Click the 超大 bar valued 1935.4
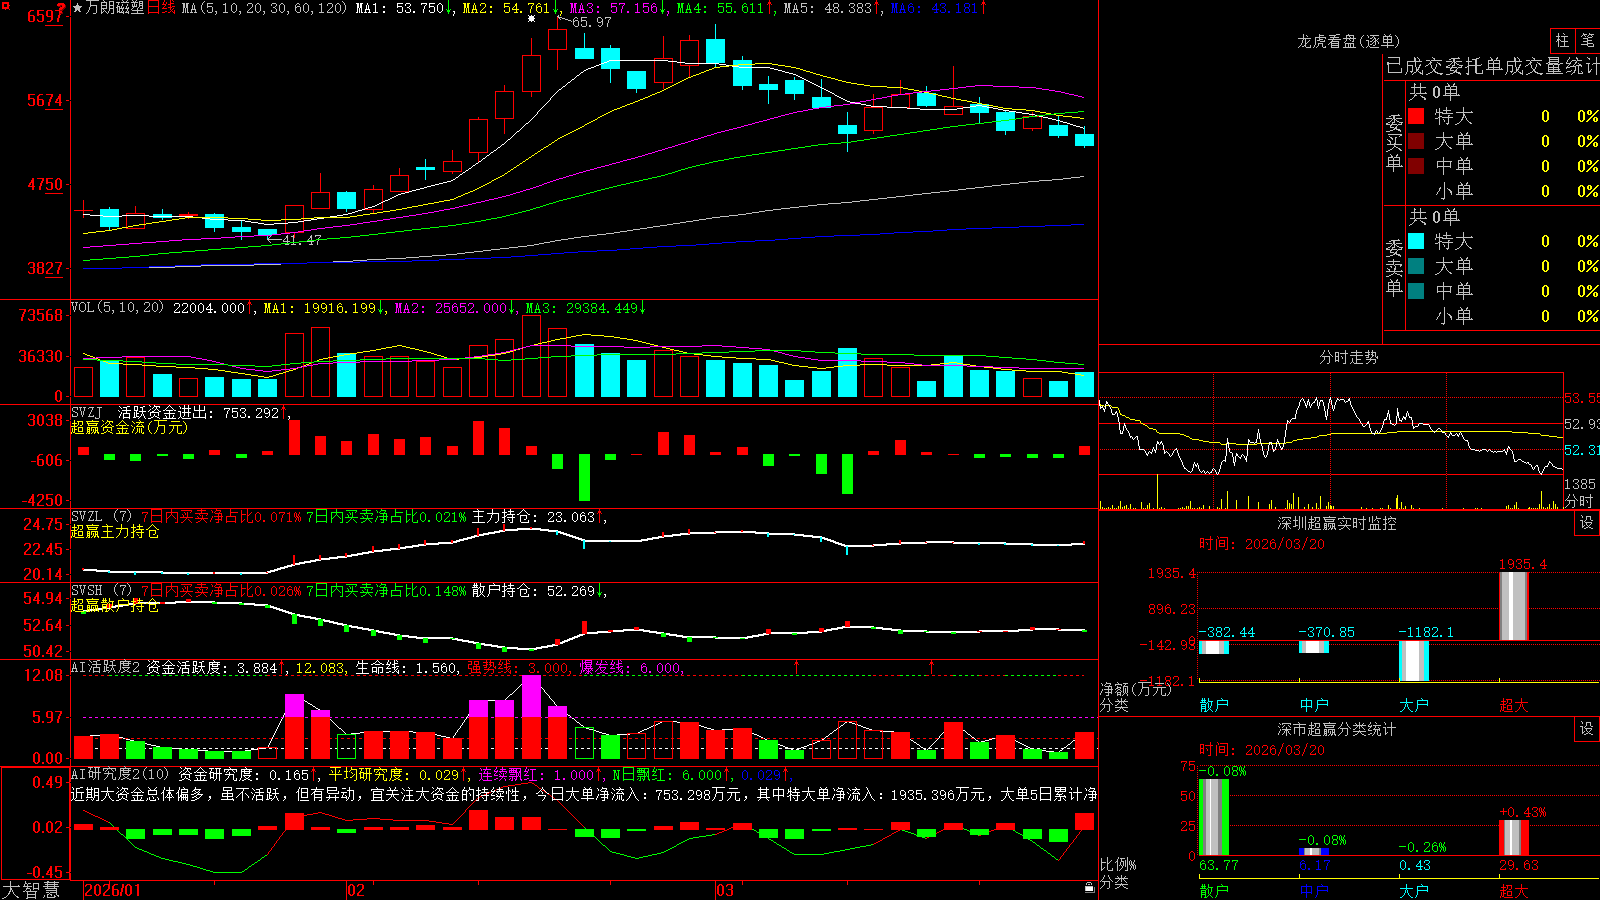The image size is (1600, 900). tap(1514, 606)
